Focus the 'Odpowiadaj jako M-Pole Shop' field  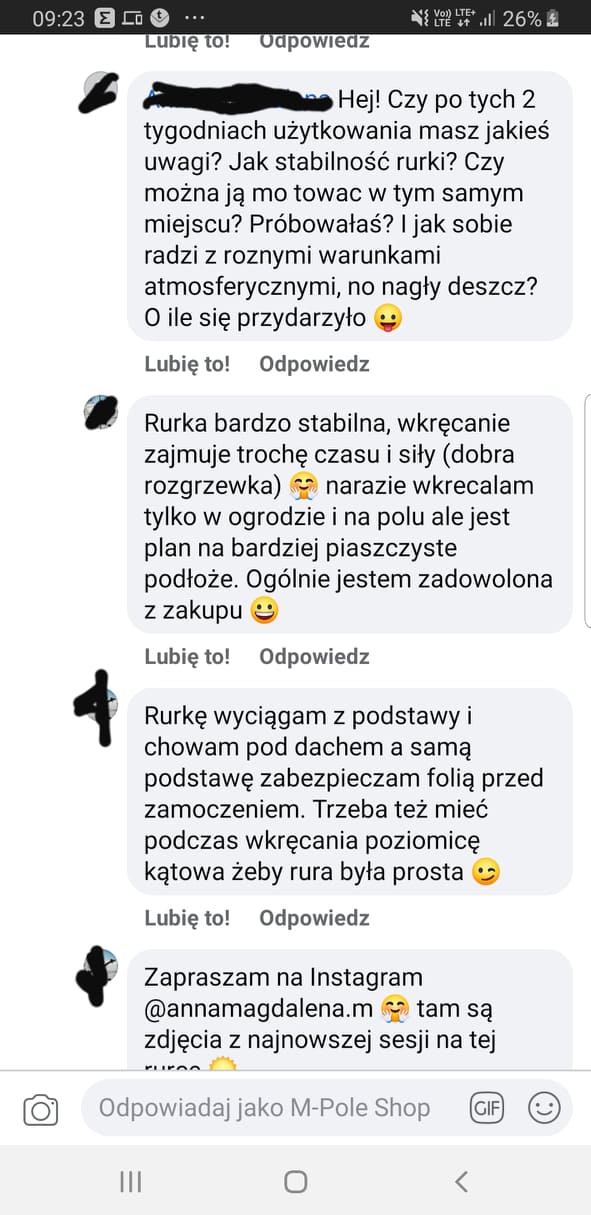[265, 1108]
